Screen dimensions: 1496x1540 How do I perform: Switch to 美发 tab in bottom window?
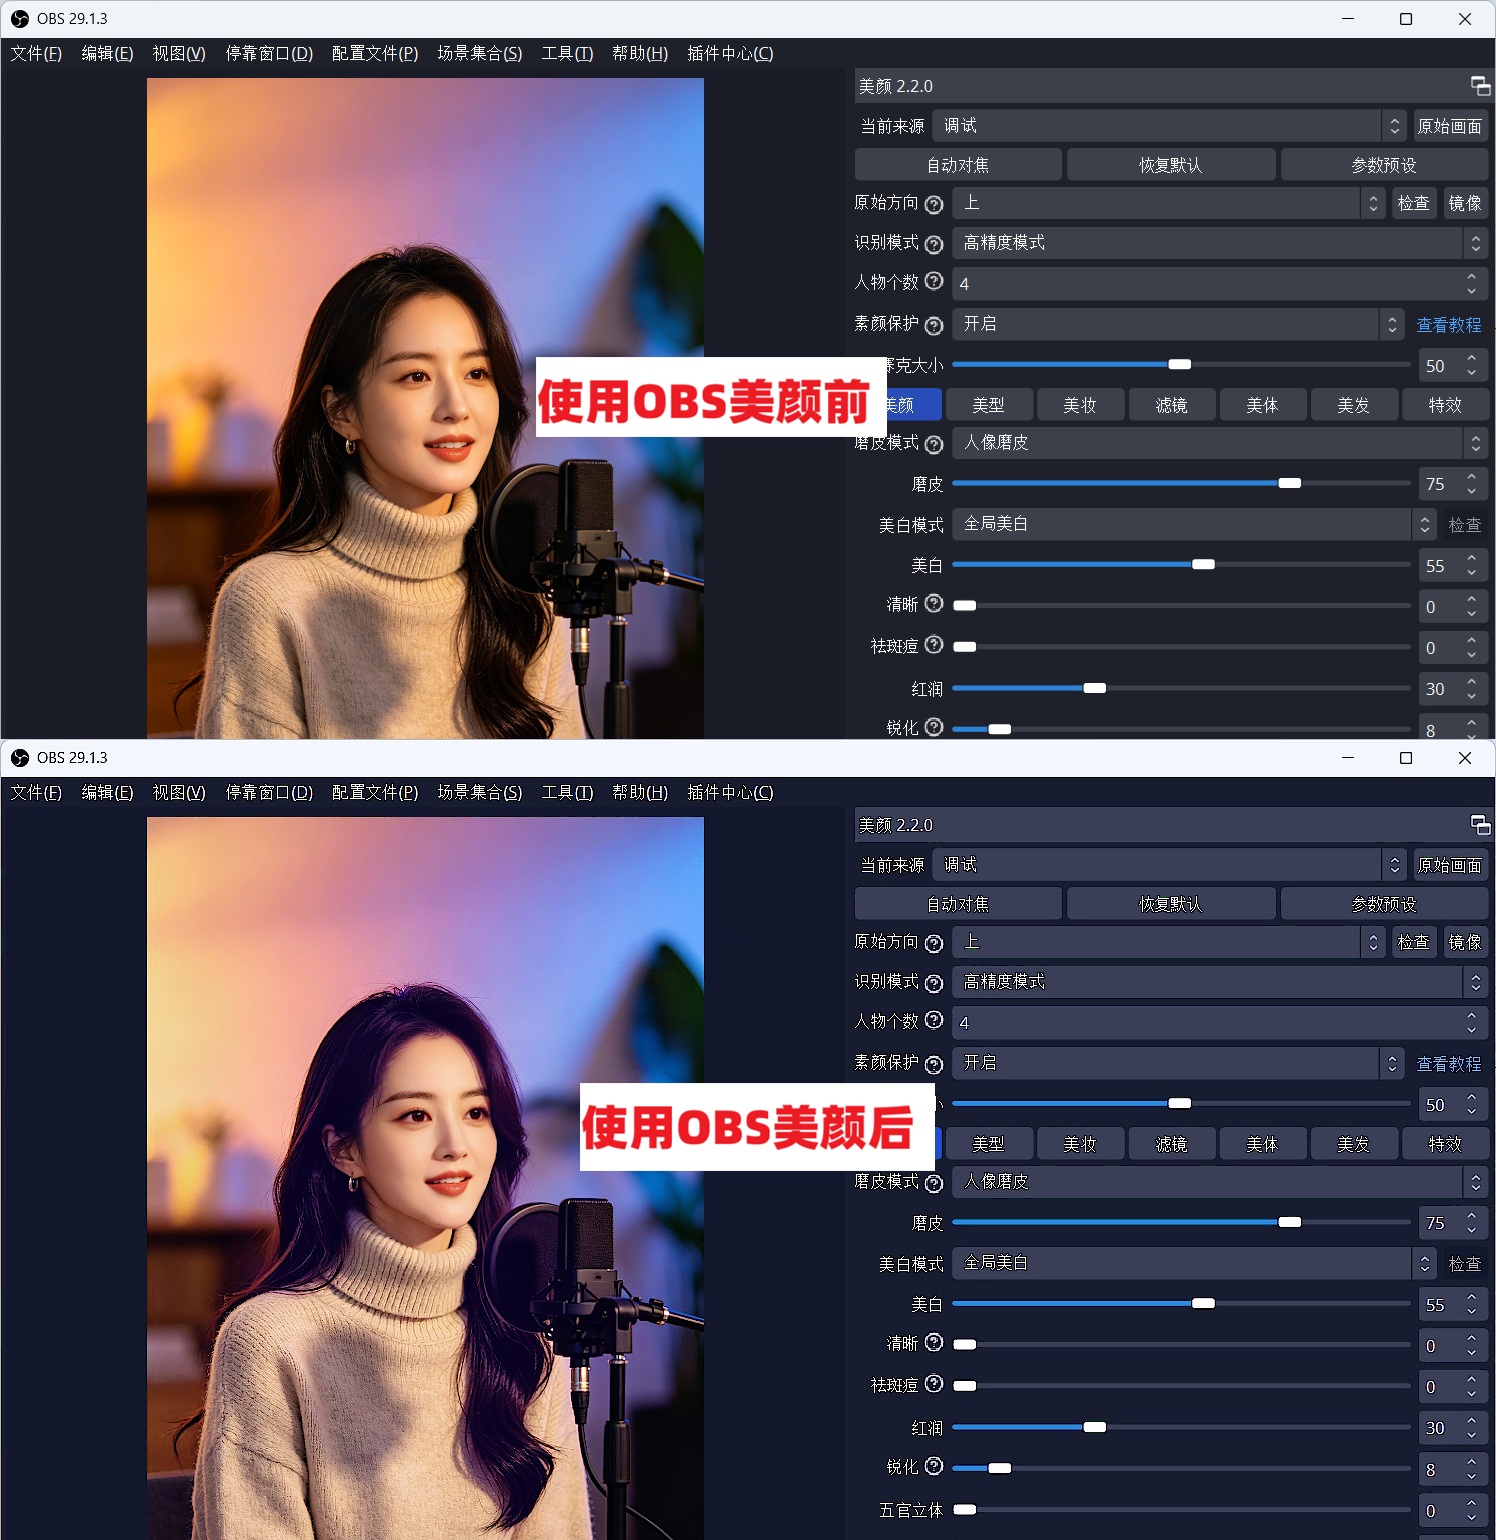point(1353,1144)
